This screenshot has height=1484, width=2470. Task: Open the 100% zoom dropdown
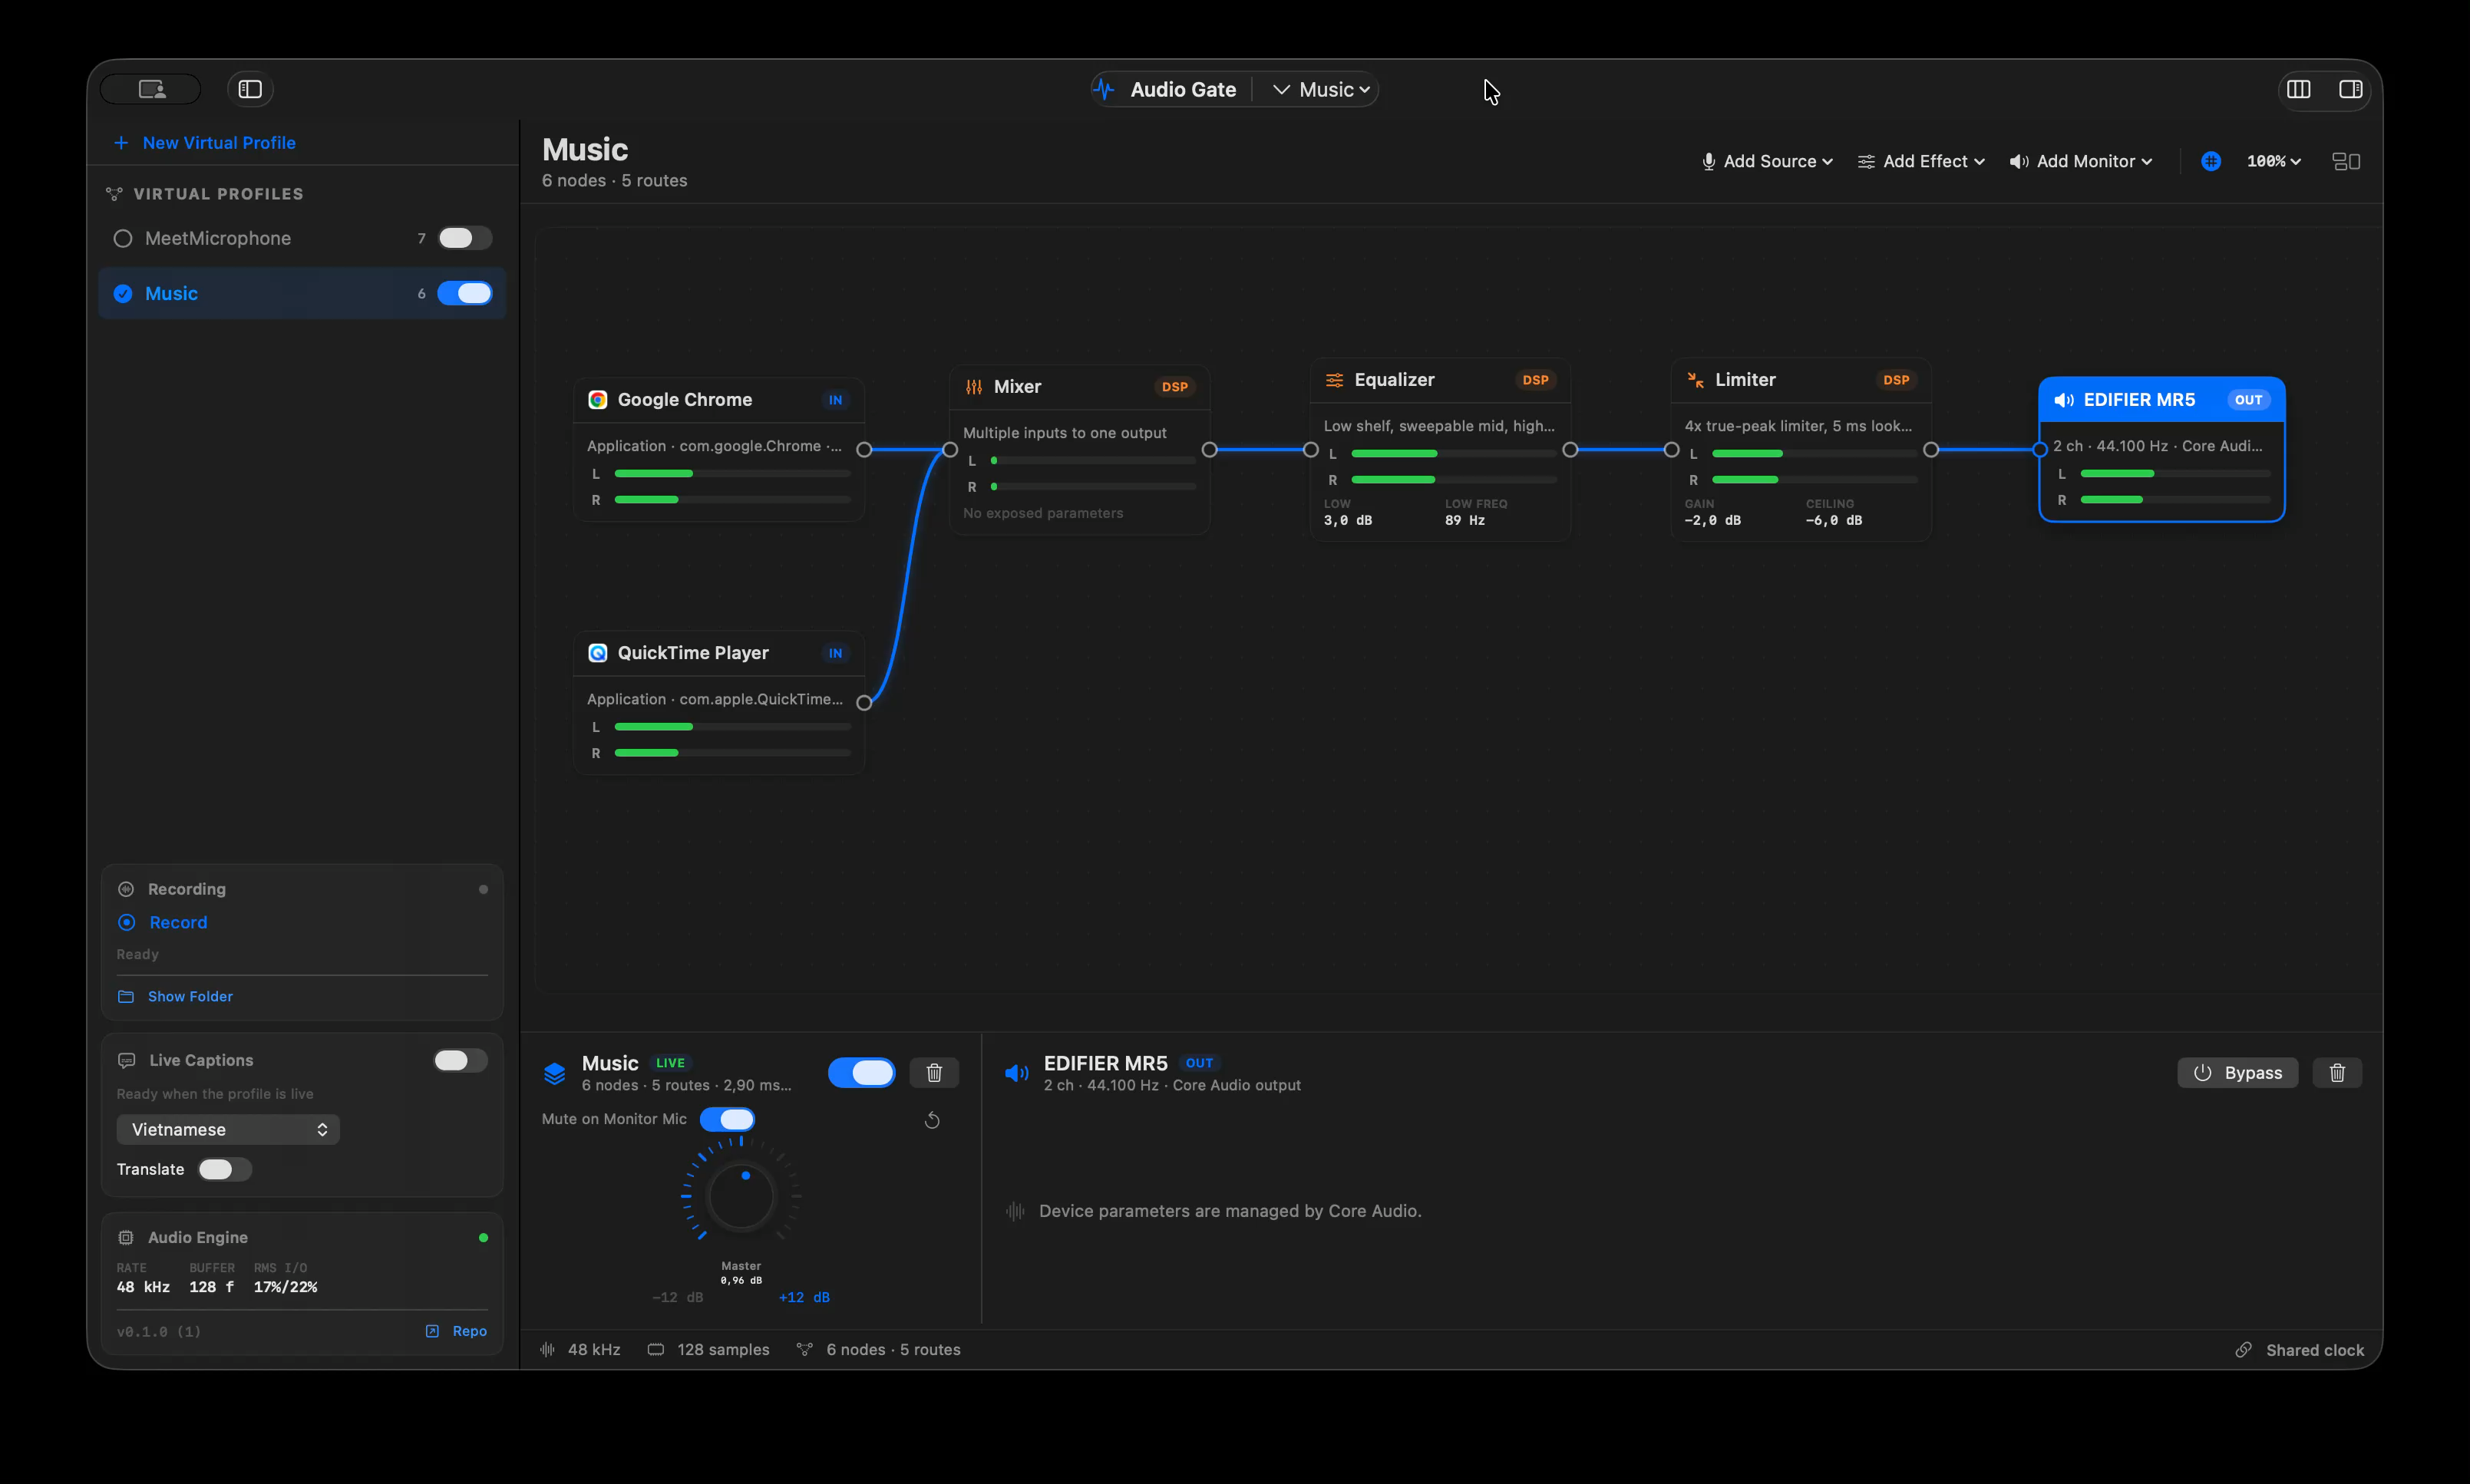[2273, 161]
